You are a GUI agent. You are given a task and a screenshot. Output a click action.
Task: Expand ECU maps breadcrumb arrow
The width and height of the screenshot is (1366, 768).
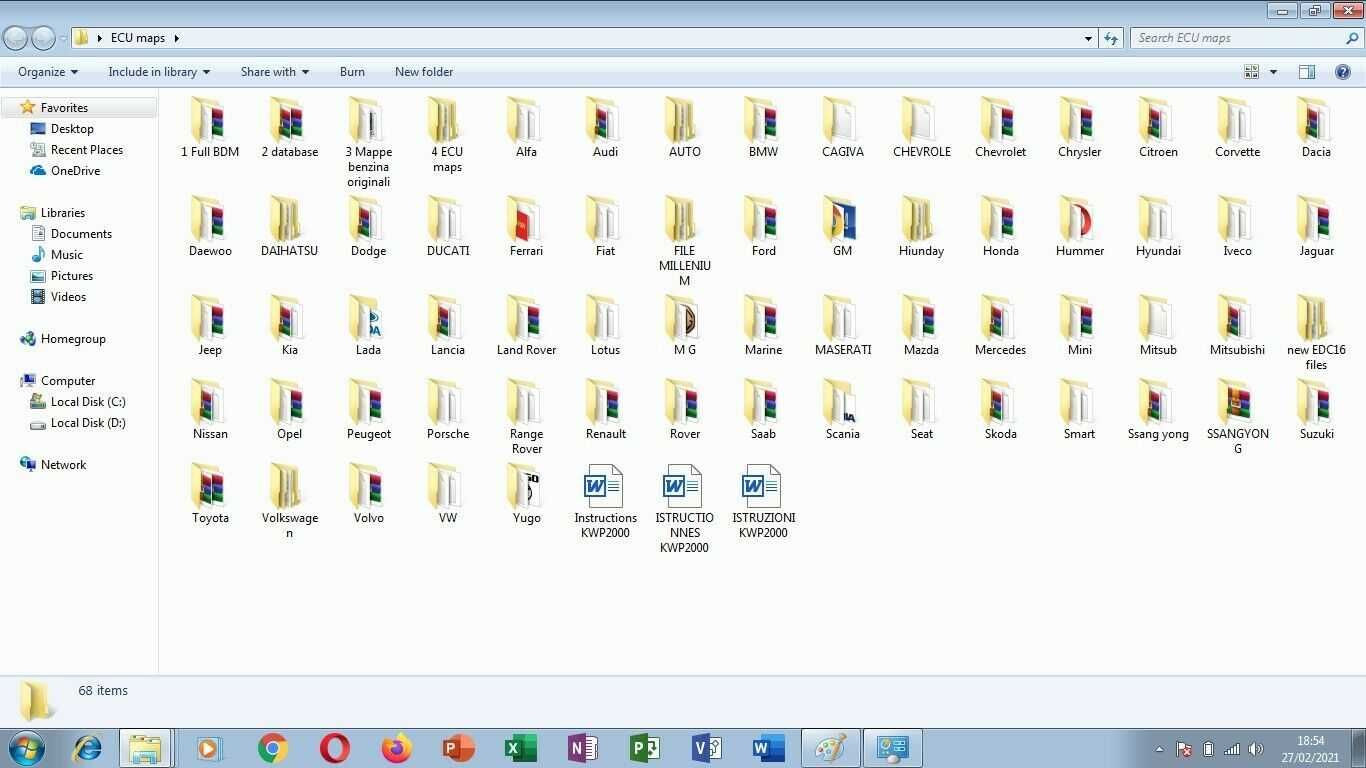point(176,38)
